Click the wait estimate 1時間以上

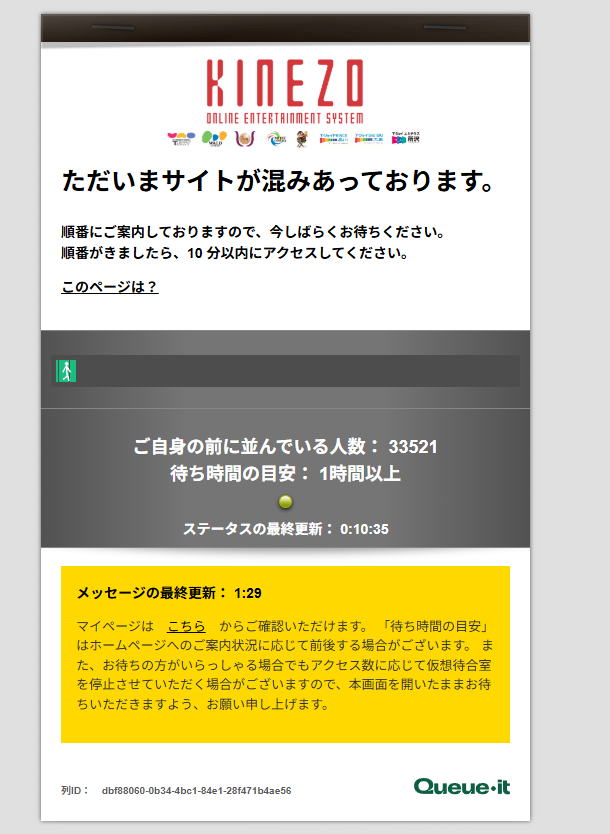click(x=360, y=473)
